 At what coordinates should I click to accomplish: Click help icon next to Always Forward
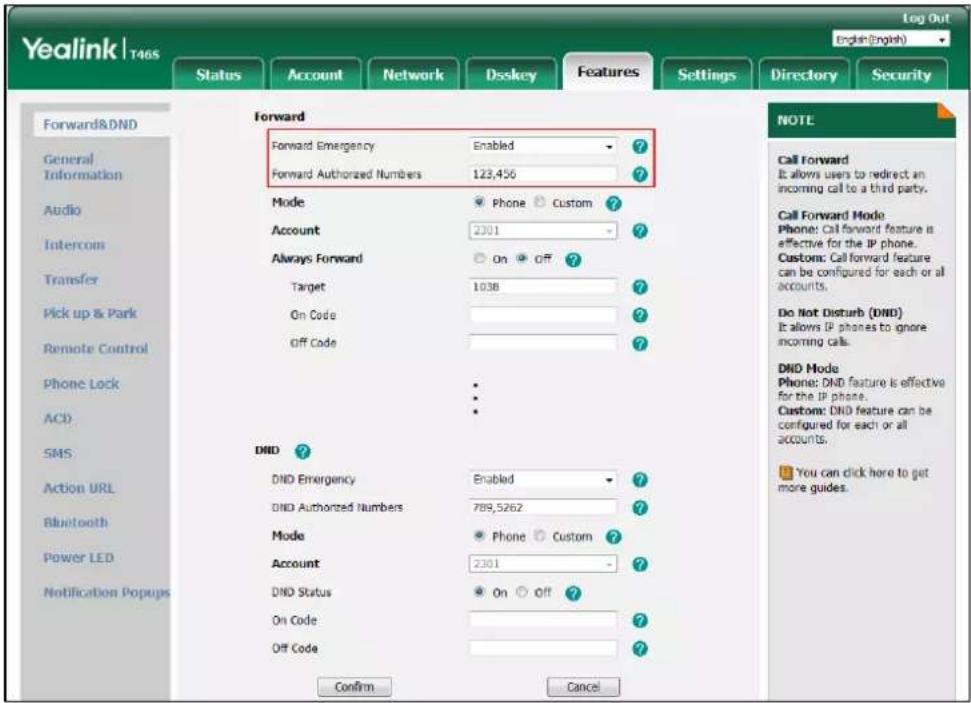click(x=573, y=260)
